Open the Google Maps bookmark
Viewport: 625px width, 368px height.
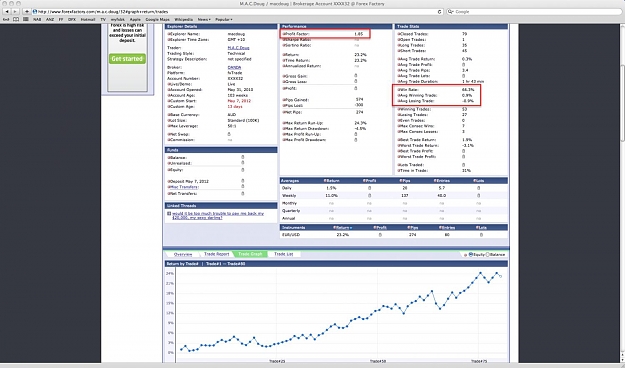pyautogui.click(x=157, y=19)
